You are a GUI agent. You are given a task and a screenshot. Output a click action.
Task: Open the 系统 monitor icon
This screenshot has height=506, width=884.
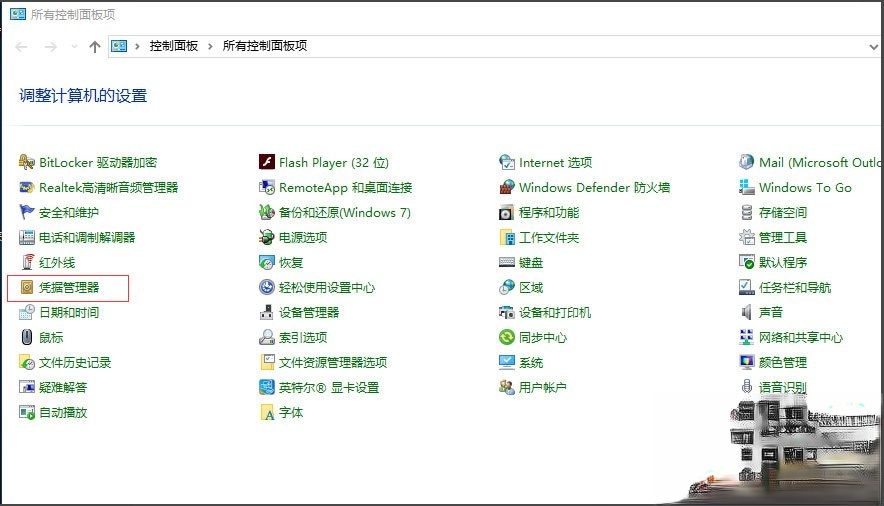tap(507, 362)
